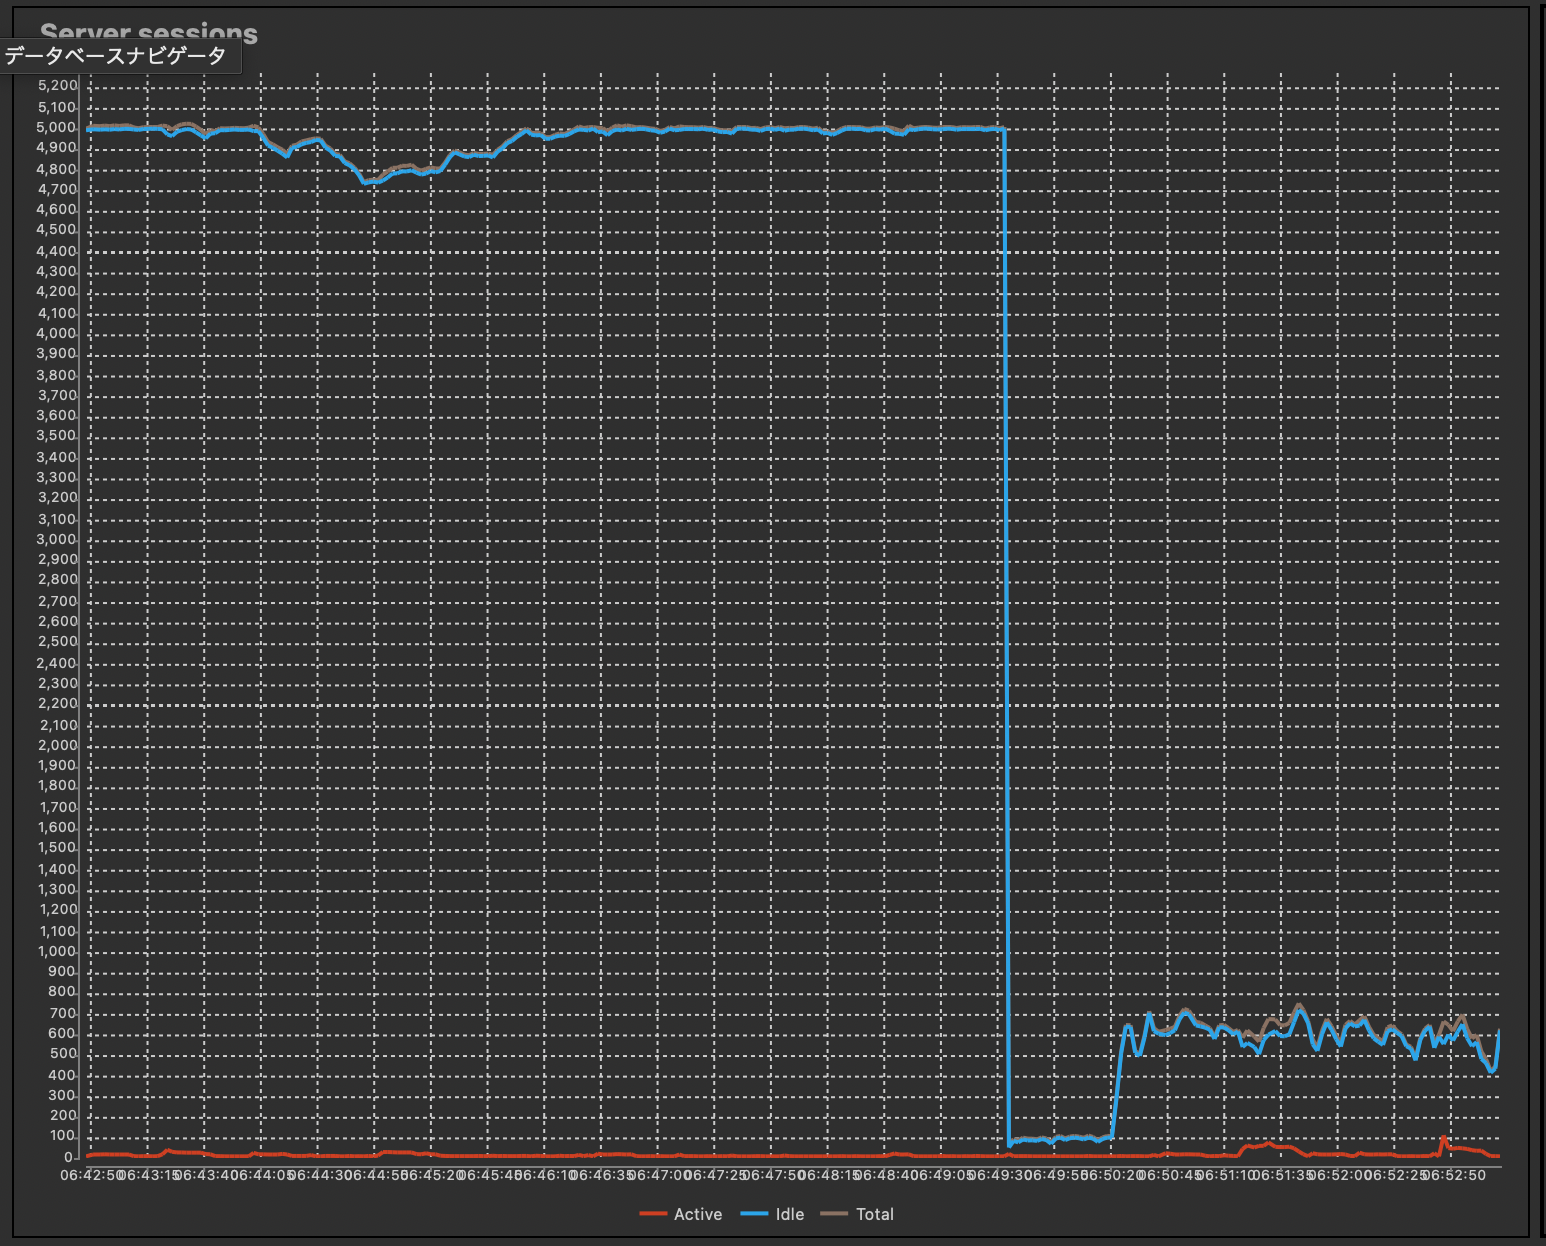Click the 0 y-axis baseline label
The image size is (1546, 1246).
tap(70, 1157)
